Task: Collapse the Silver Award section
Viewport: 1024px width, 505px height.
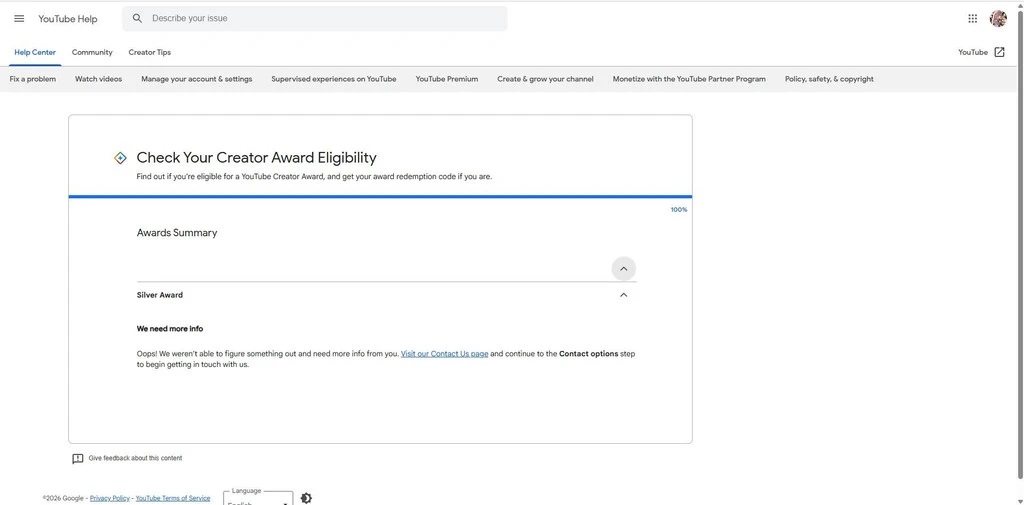Action: pos(624,295)
